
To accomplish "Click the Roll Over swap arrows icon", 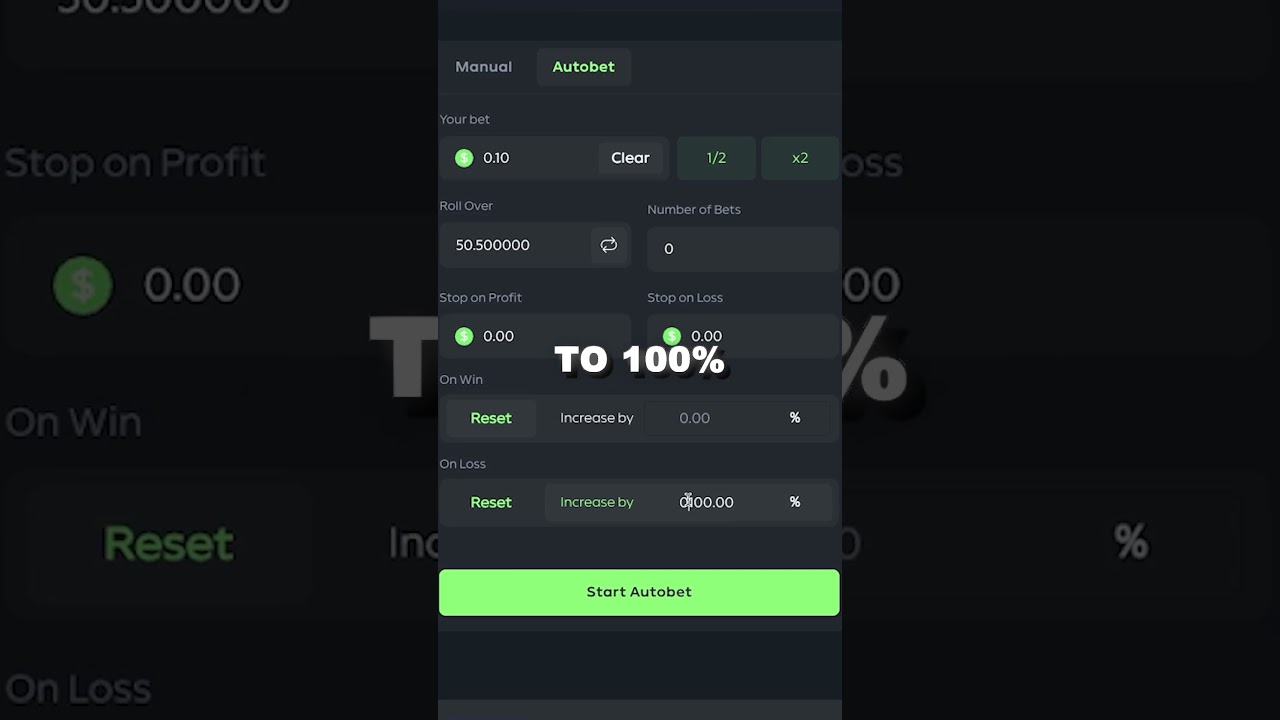I will pos(608,245).
